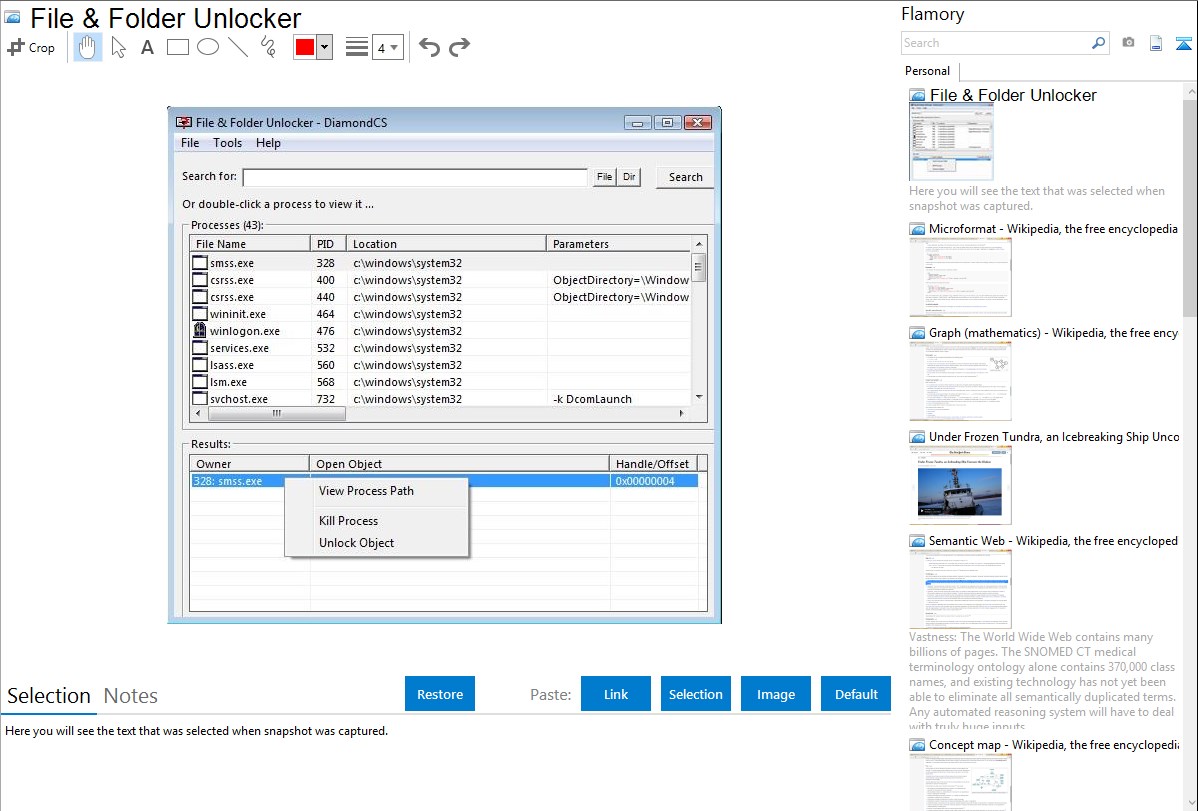Viewport: 1198px width, 811px height.
Task: Open the line width 4 dropdown
Action: pos(387,47)
